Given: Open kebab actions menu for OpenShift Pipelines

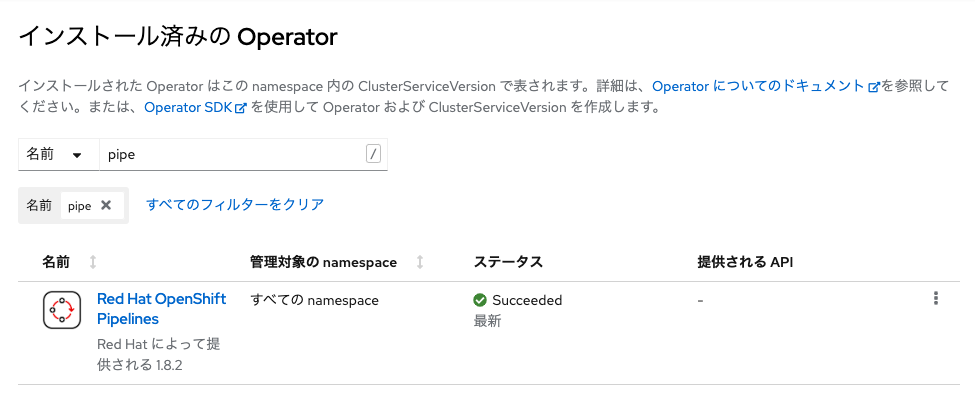Looking at the screenshot, I should (x=936, y=299).
